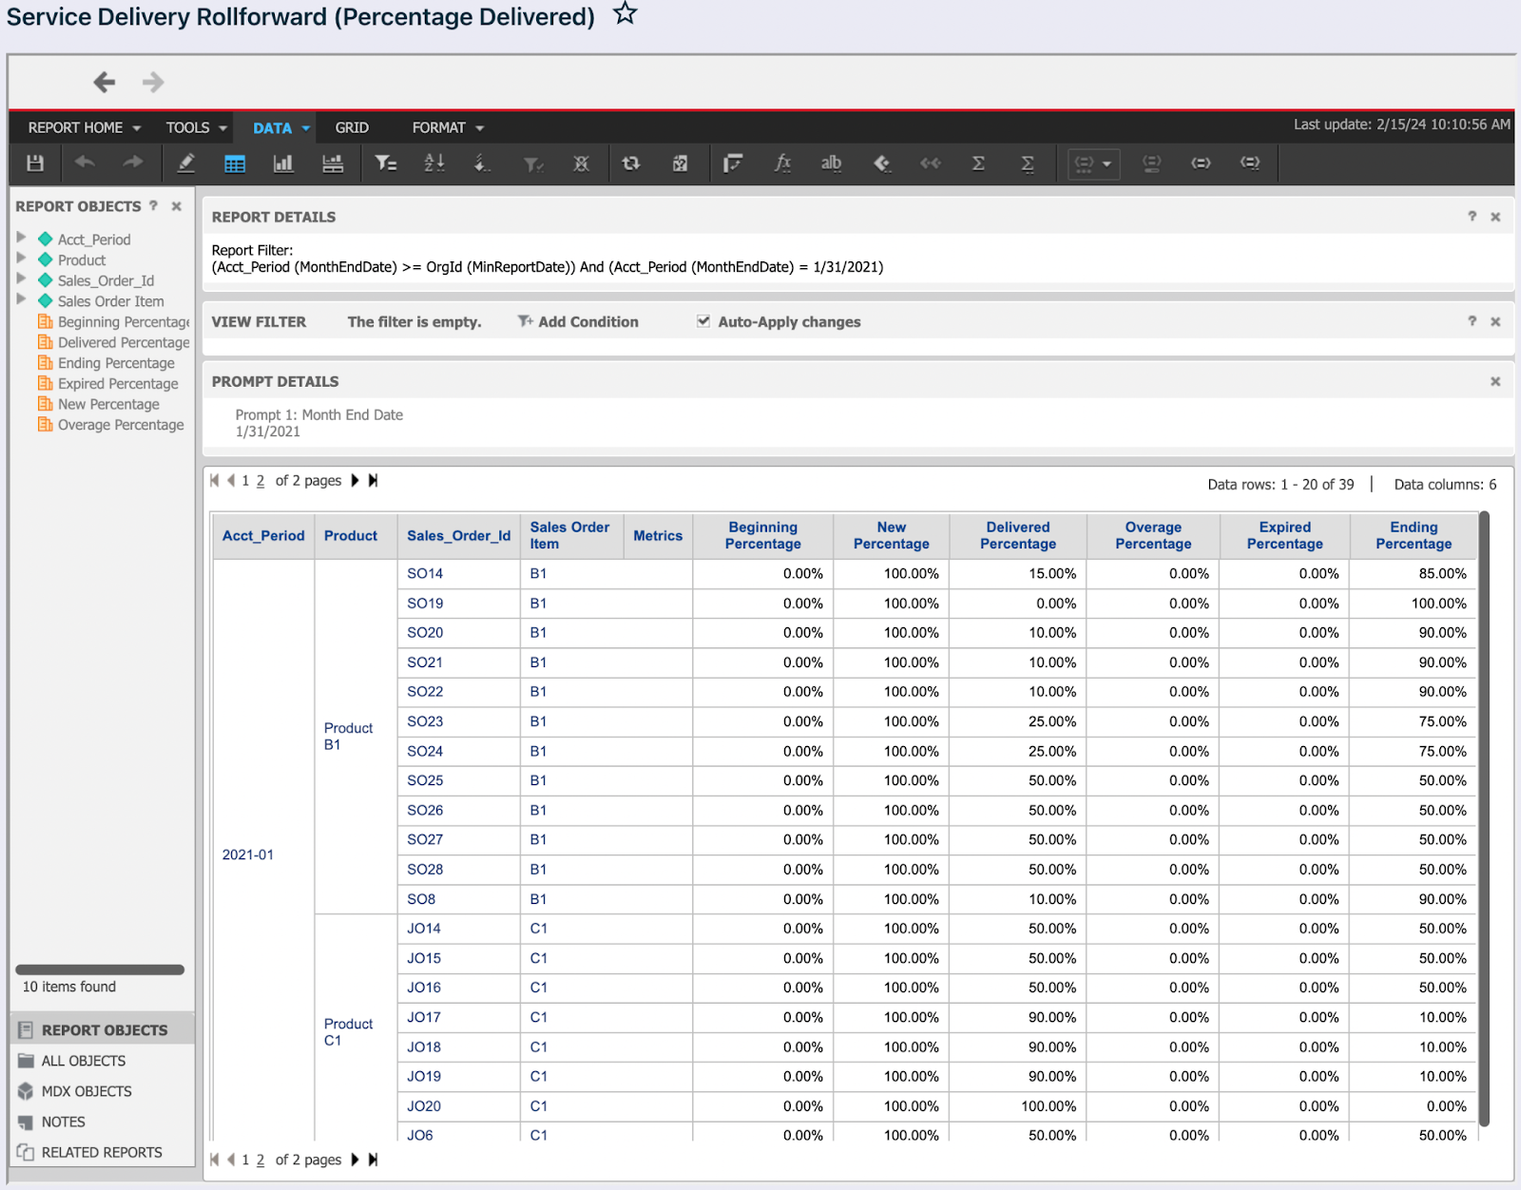Open the SO14 sales order link
This screenshot has height=1190, width=1521.
[x=425, y=574]
